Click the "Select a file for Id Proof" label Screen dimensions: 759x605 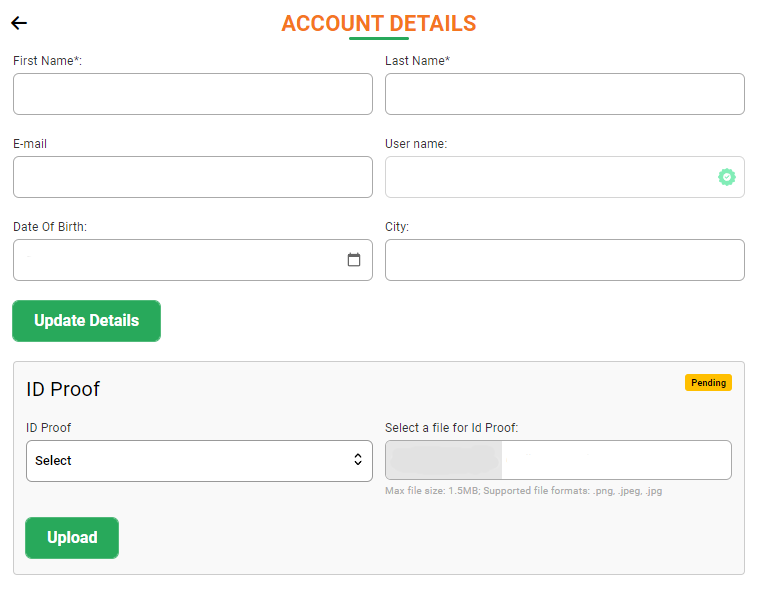[x=451, y=428]
